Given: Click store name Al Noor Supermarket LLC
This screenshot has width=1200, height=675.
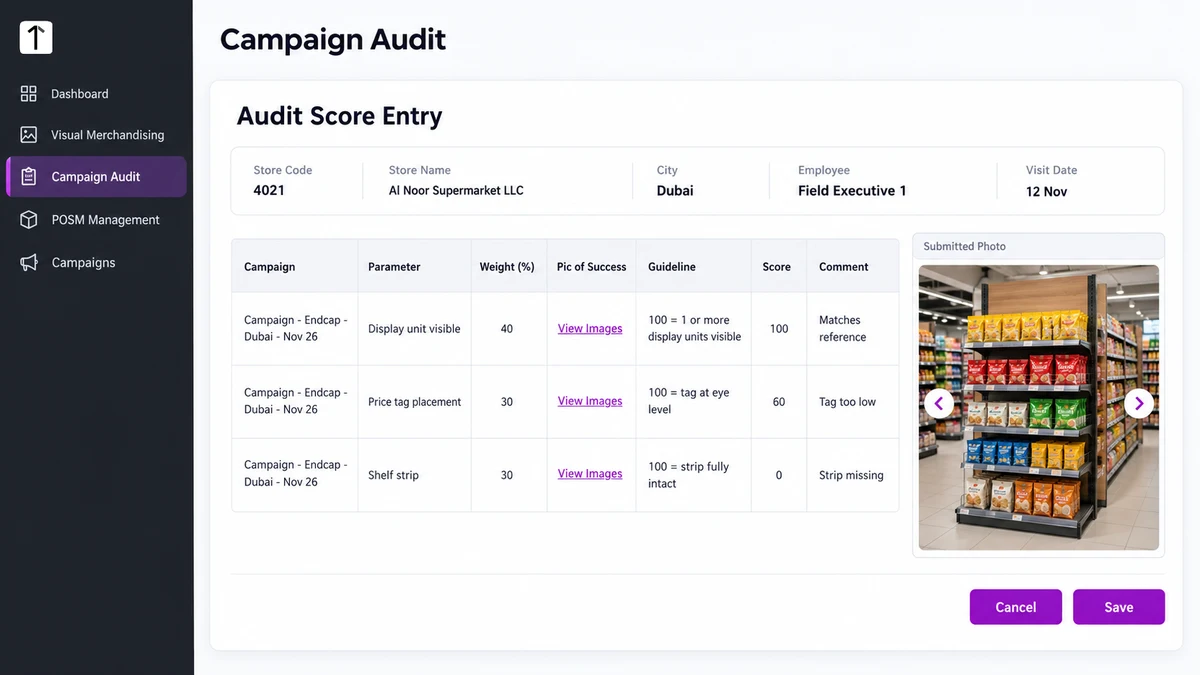Looking at the screenshot, I should tap(456, 190).
